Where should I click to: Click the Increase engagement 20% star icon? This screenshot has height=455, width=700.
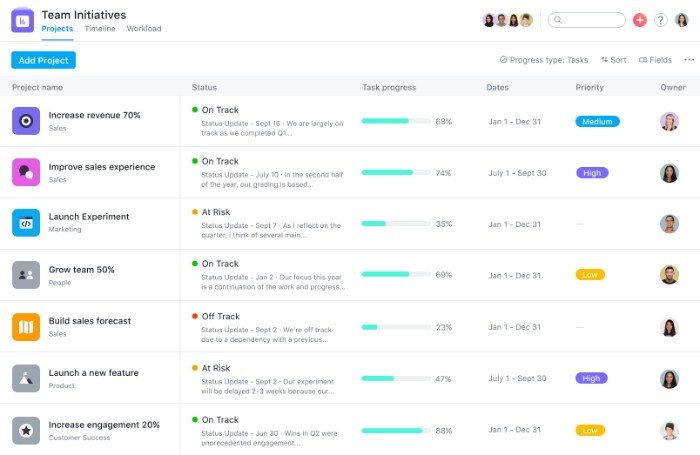pos(26,430)
